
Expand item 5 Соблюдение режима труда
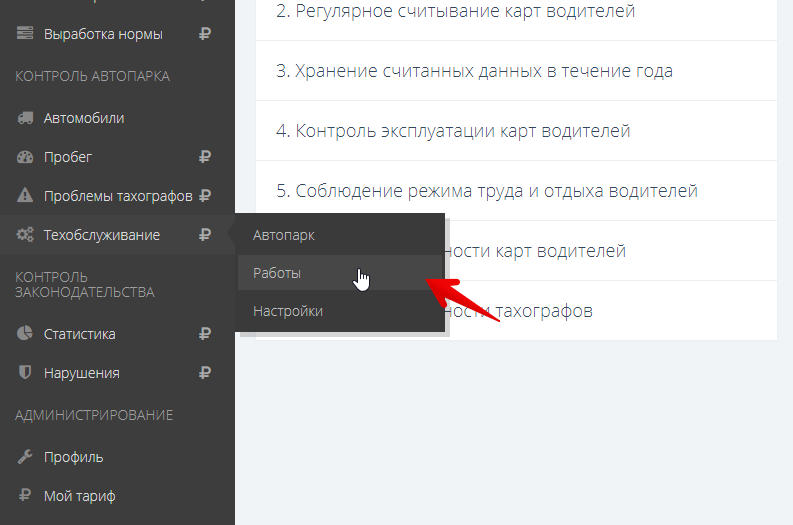point(516,191)
